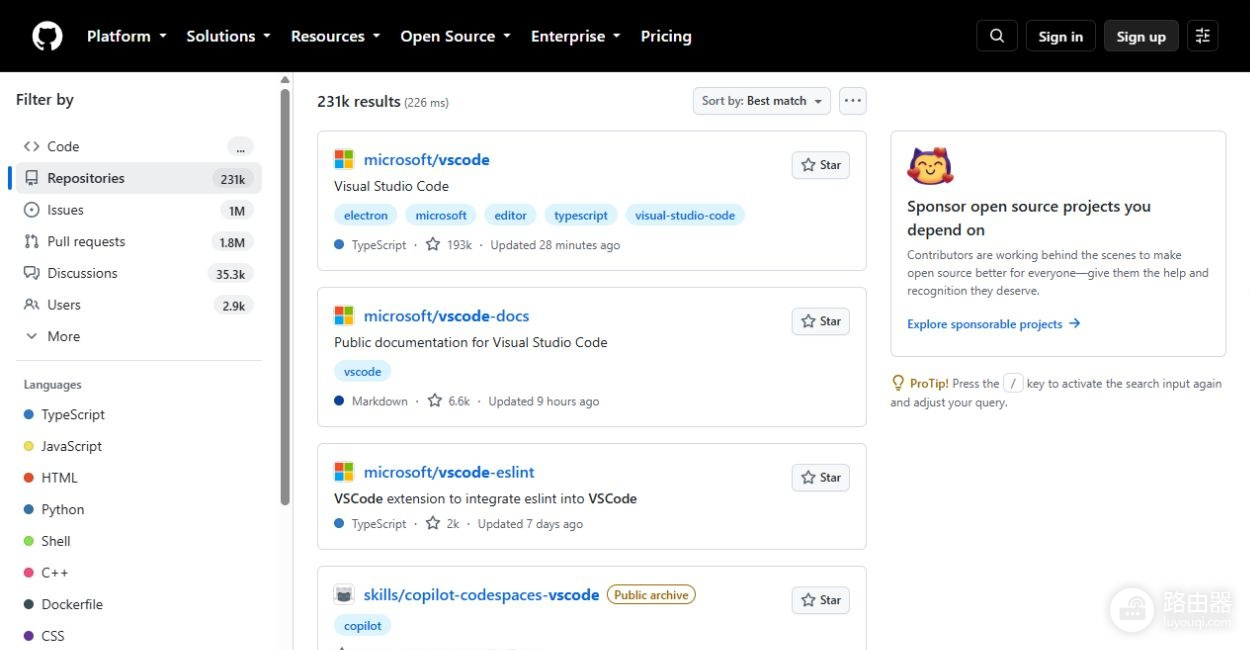
Task: Open appearance settings sliders icon
Action: pyautogui.click(x=1202, y=36)
